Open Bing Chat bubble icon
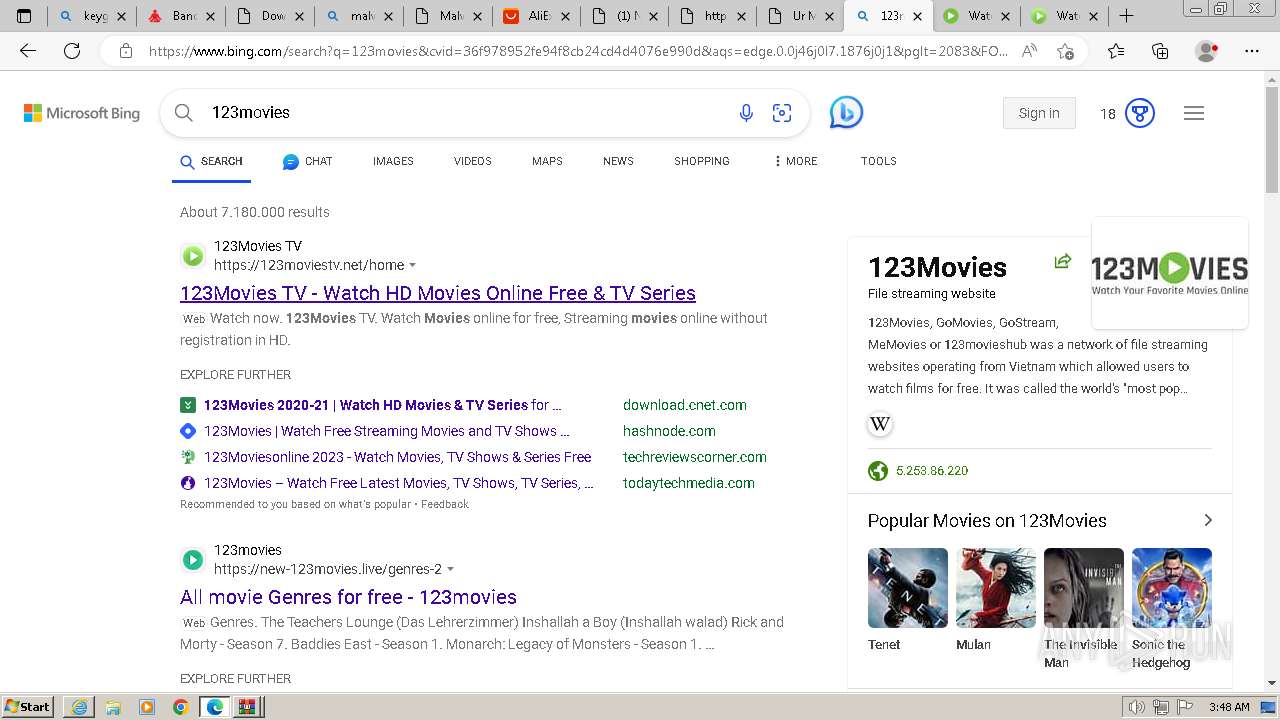Viewport: 1280px width, 720px height. 846,112
